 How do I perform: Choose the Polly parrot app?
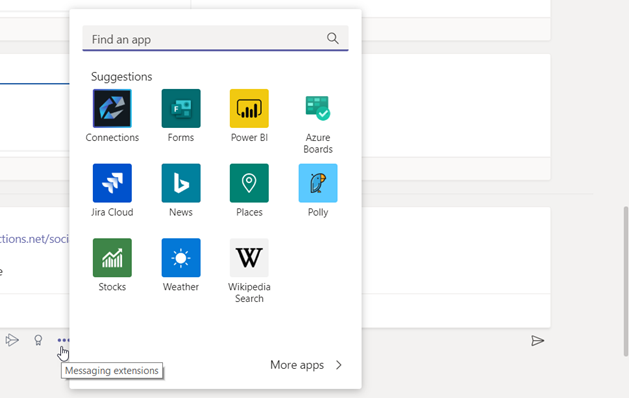coord(318,183)
